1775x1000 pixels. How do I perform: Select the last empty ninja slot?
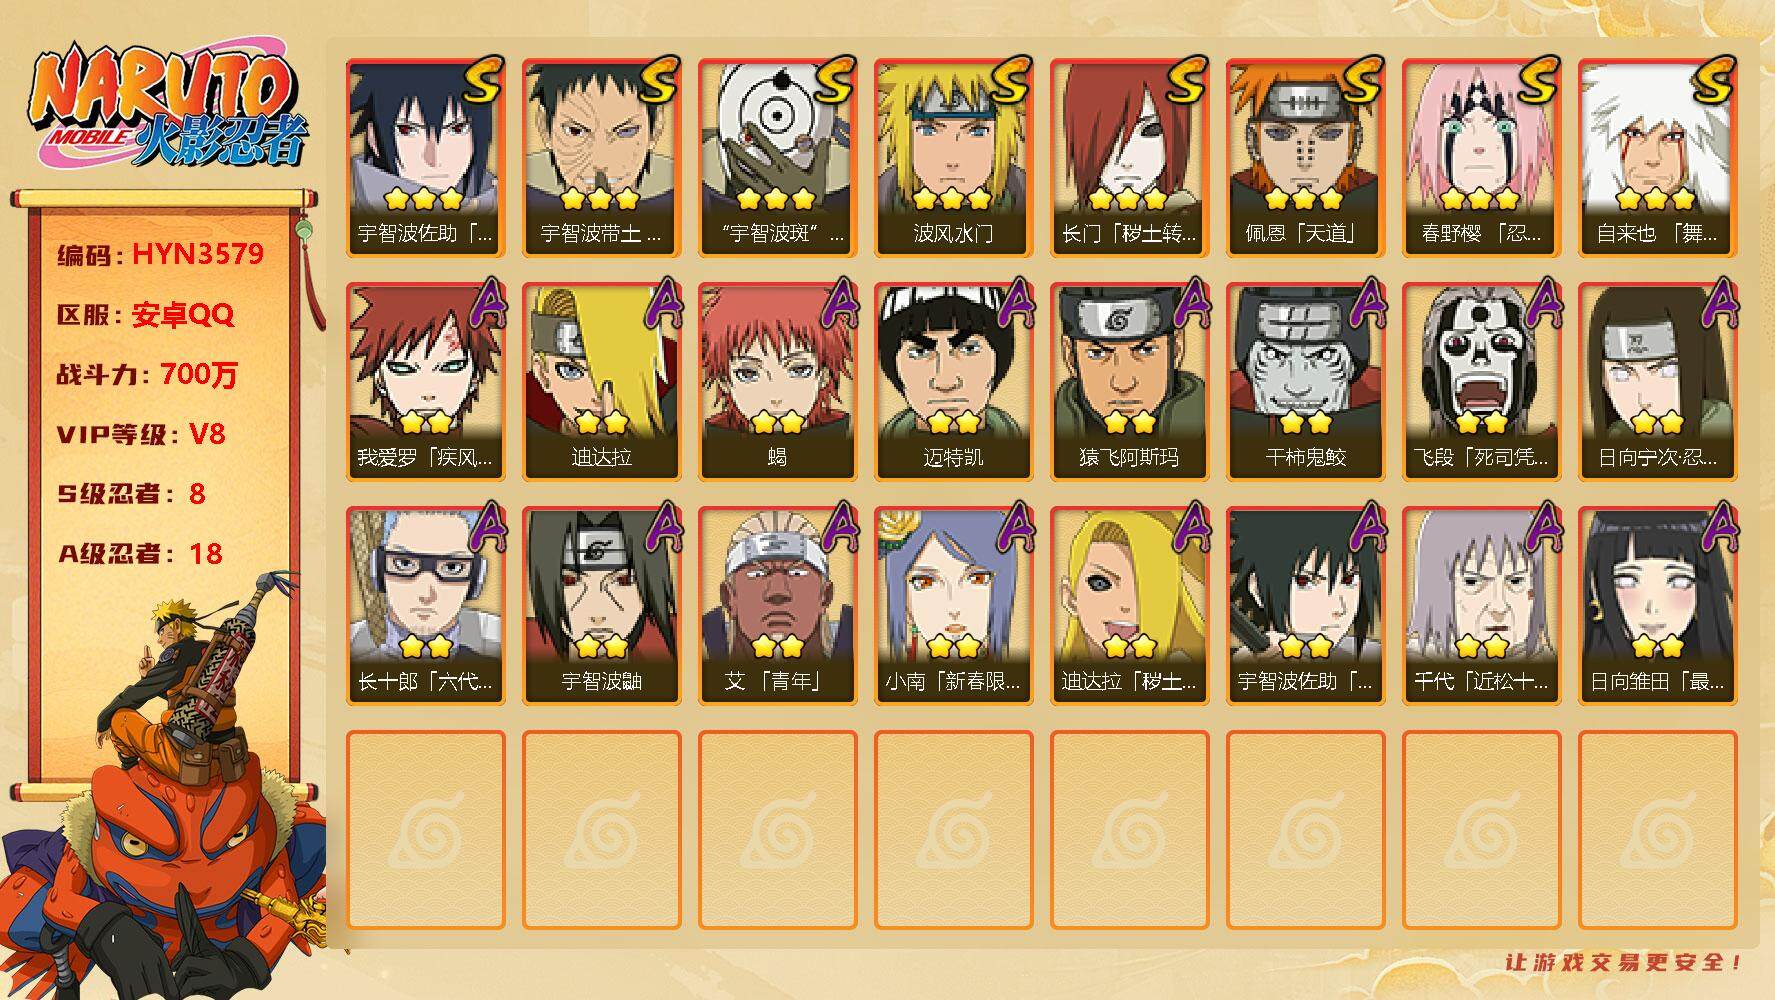click(1657, 829)
